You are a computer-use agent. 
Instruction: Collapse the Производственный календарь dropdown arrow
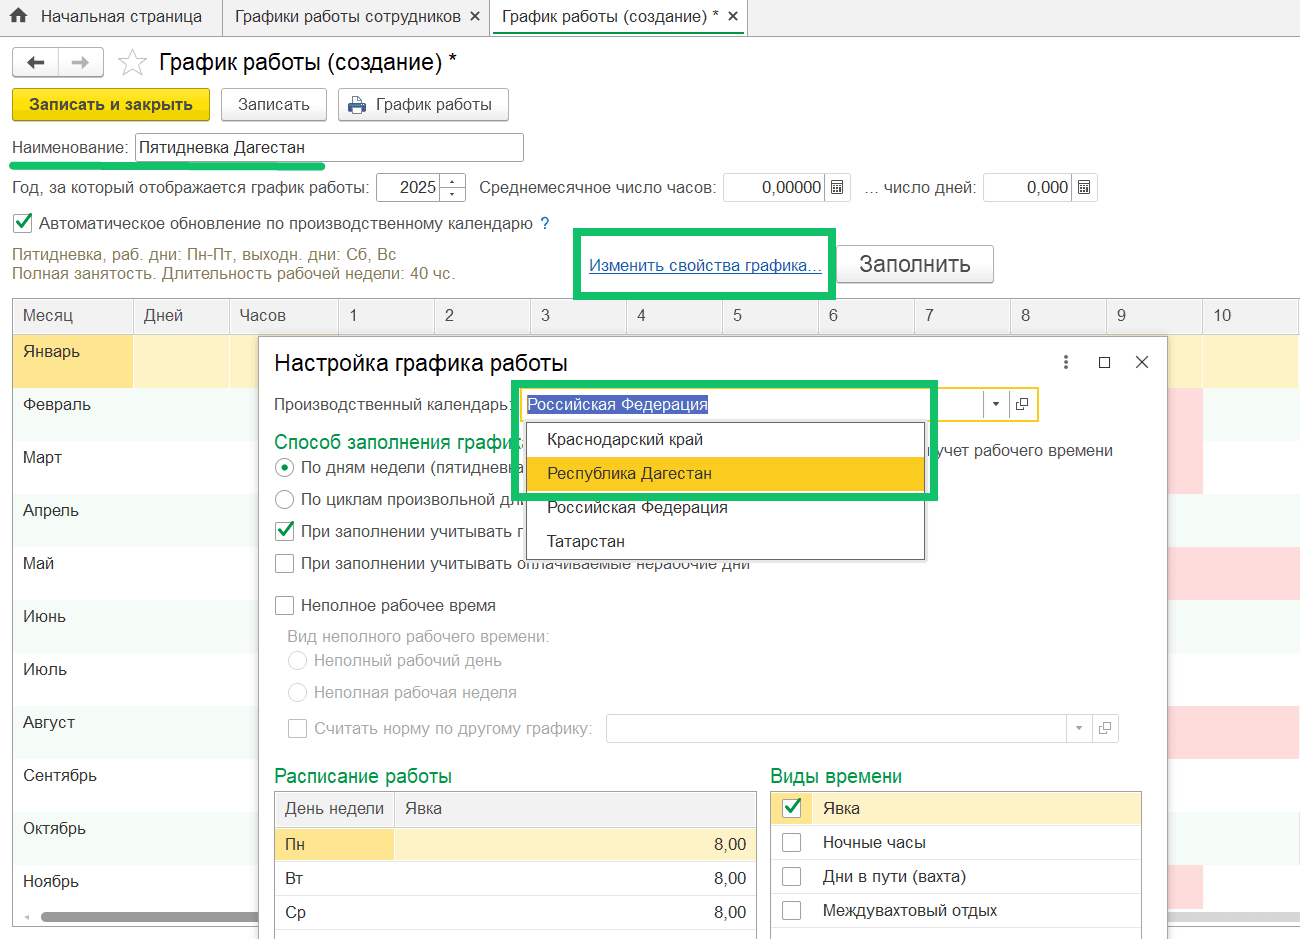995,404
